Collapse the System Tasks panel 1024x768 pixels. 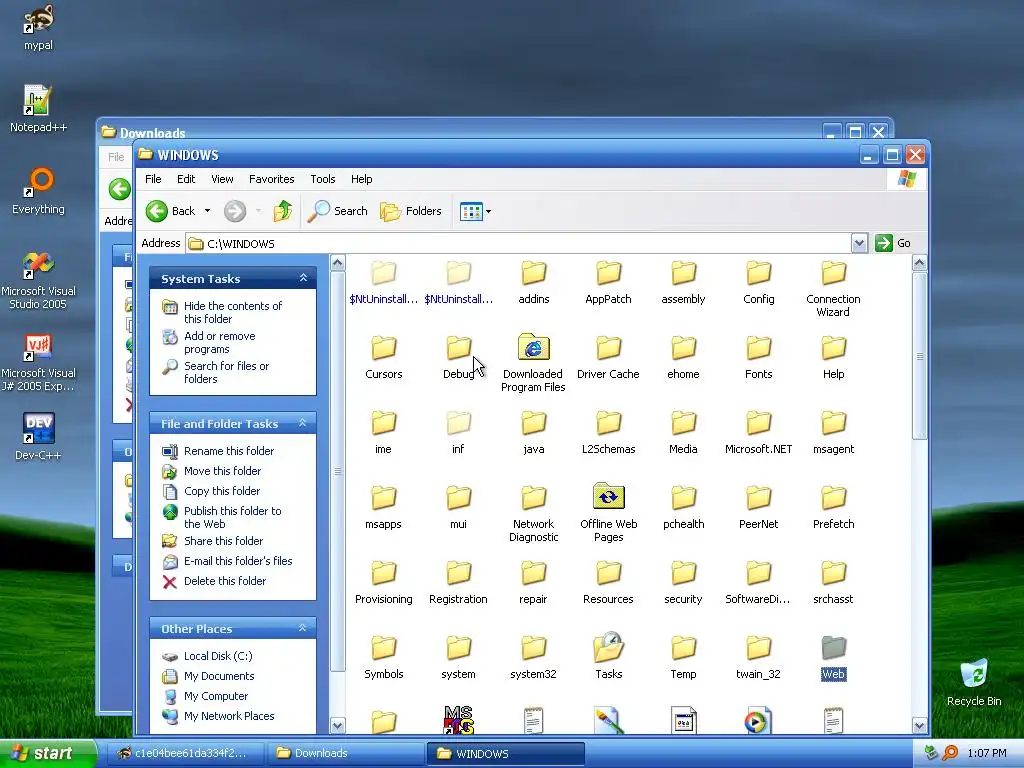303,278
